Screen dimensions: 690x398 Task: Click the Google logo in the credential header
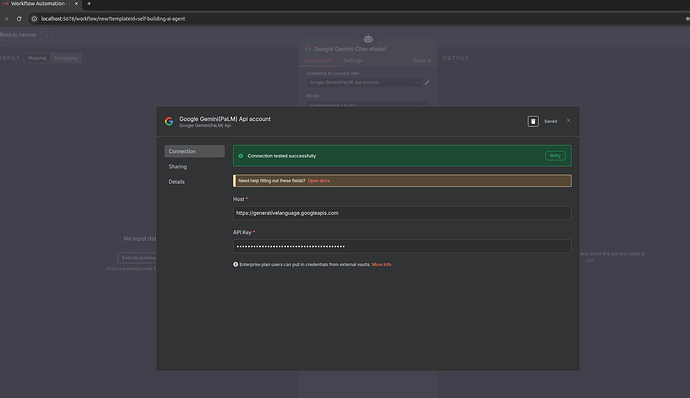pyautogui.click(x=169, y=122)
